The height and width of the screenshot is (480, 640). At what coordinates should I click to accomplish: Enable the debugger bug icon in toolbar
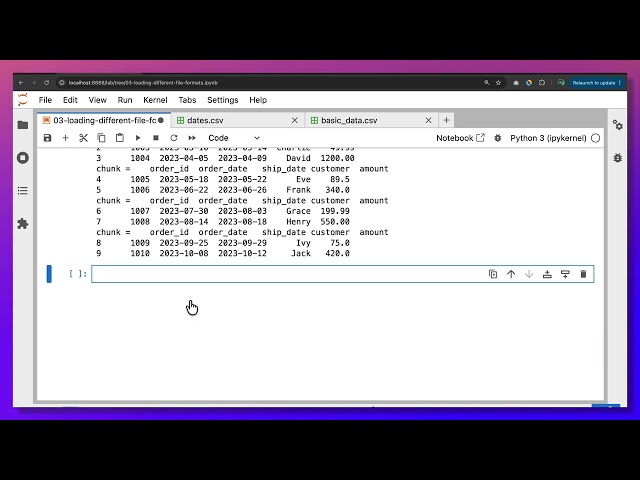[x=498, y=138]
